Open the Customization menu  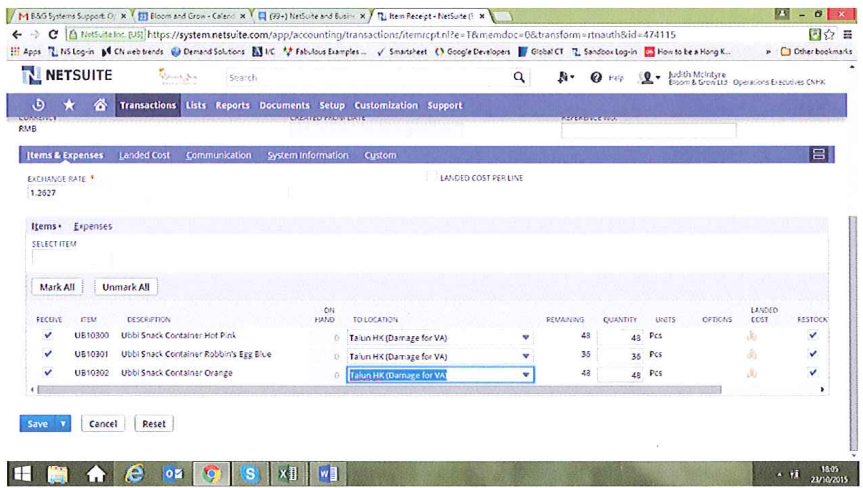[386, 105]
